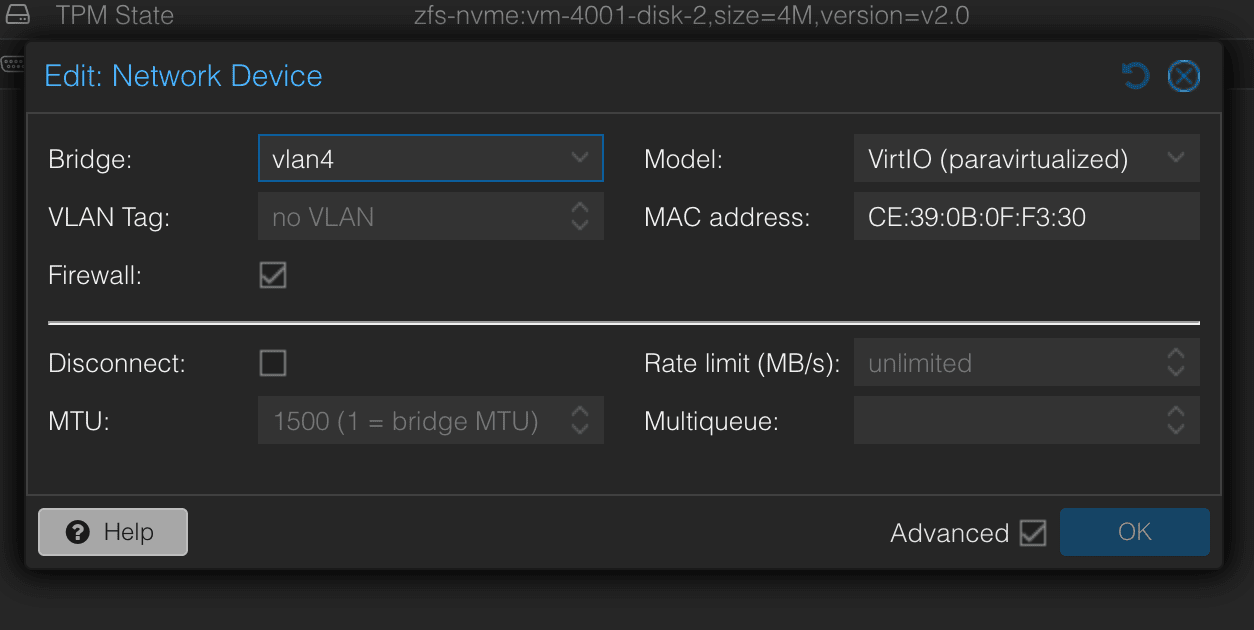Screen dimensions: 1254x630
Task: Click the circled X dialog icon
Action: [x=1184, y=75]
